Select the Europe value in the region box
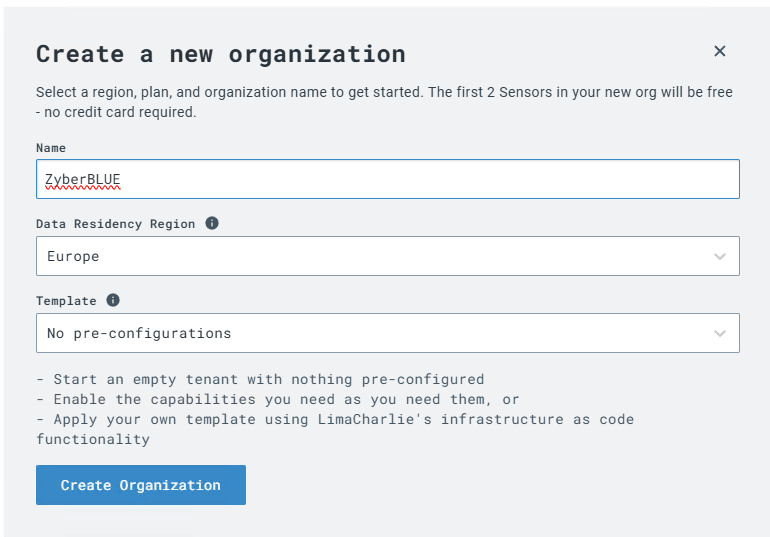Image resolution: width=770 pixels, height=537 pixels. pyautogui.click(x=73, y=256)
